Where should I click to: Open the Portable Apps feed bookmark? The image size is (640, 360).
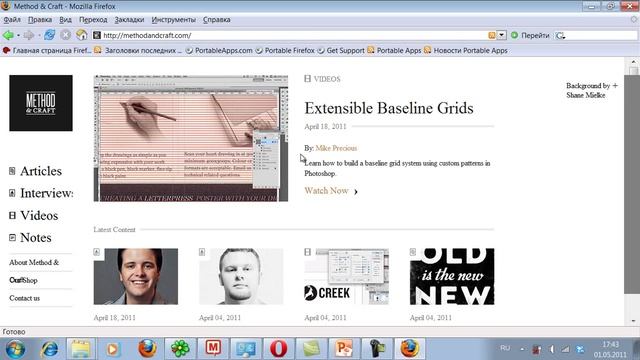pyautogui.click(x=394, y=51)
